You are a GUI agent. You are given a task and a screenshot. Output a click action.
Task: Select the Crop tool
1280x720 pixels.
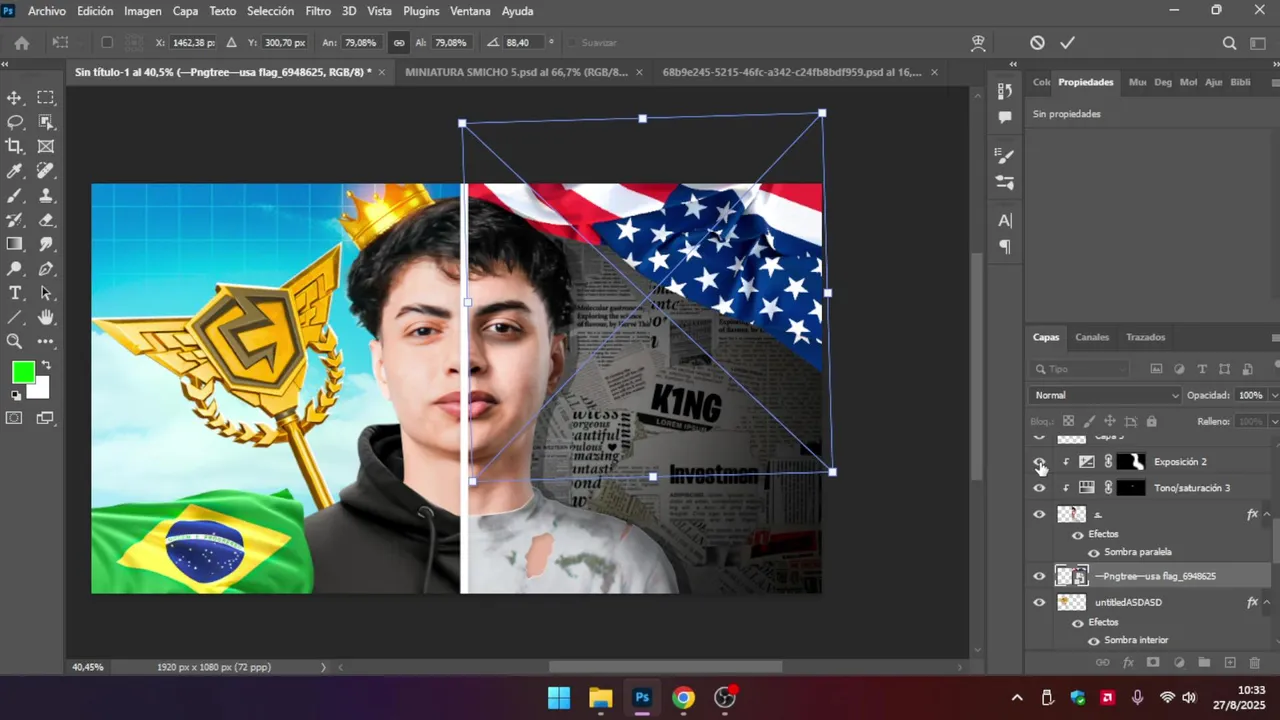15,147
